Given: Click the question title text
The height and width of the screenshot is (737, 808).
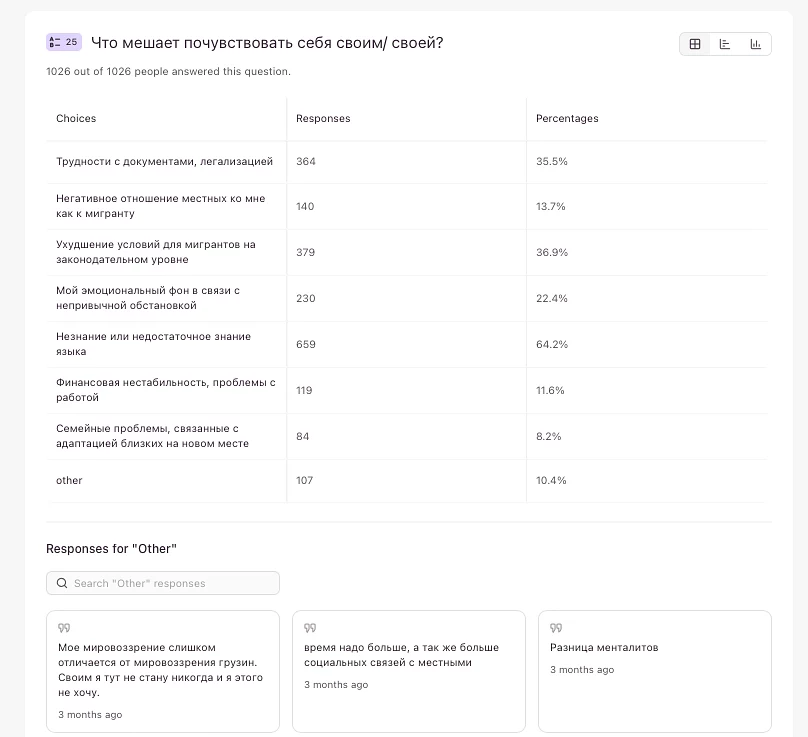Looking at the screenshot, I should tap(267, 42).
